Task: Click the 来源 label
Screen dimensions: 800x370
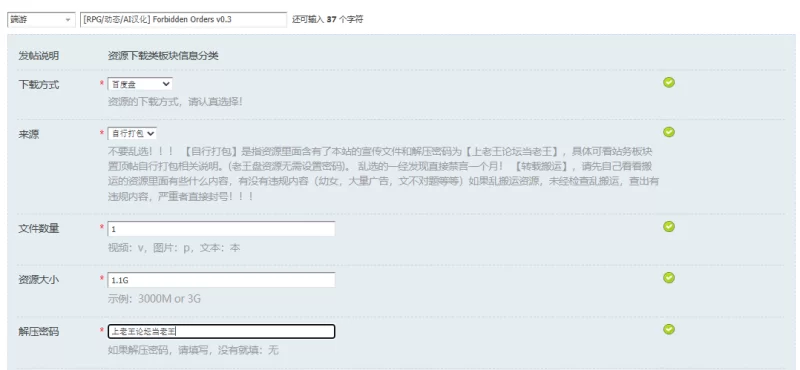Action: tap(29, 135)
